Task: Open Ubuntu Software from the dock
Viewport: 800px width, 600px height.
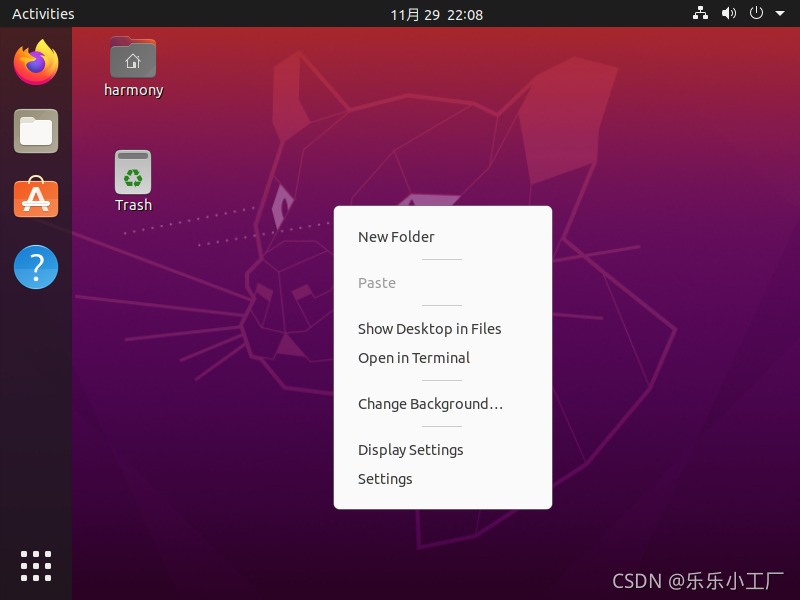Action: tap(36, 197)
